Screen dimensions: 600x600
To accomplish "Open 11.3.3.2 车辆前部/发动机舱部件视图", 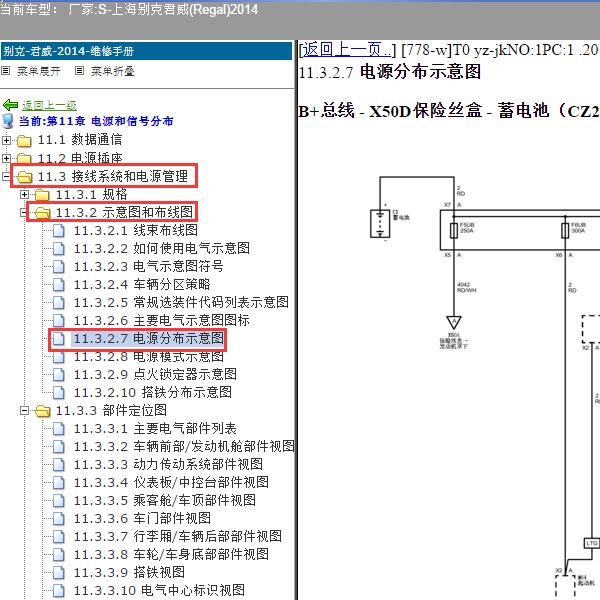I will tap(184, 447).
